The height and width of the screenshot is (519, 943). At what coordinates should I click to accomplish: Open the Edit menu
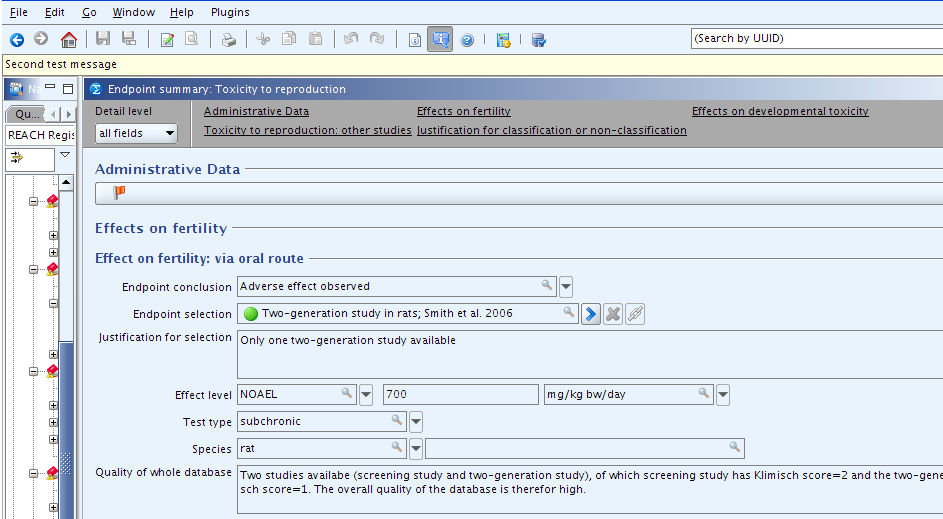pos(55,12)
